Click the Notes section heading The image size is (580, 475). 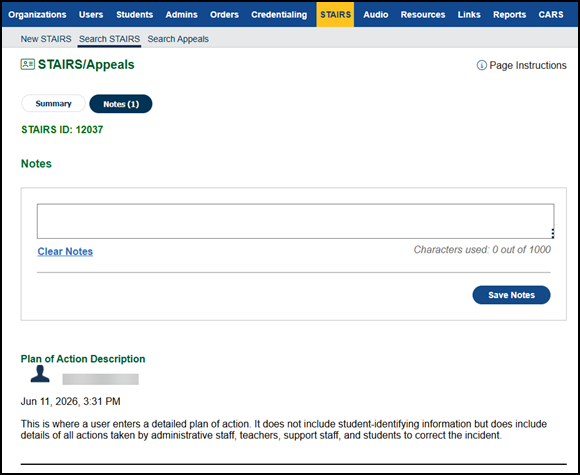pos(36,164)
